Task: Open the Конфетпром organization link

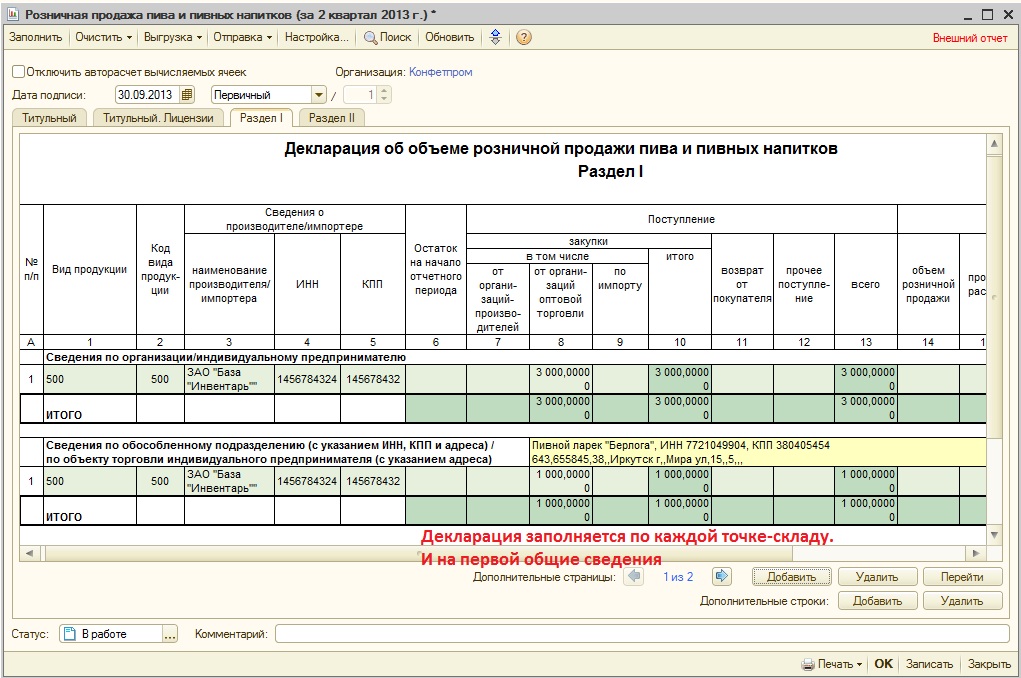Action: click(x=441, y=72)
